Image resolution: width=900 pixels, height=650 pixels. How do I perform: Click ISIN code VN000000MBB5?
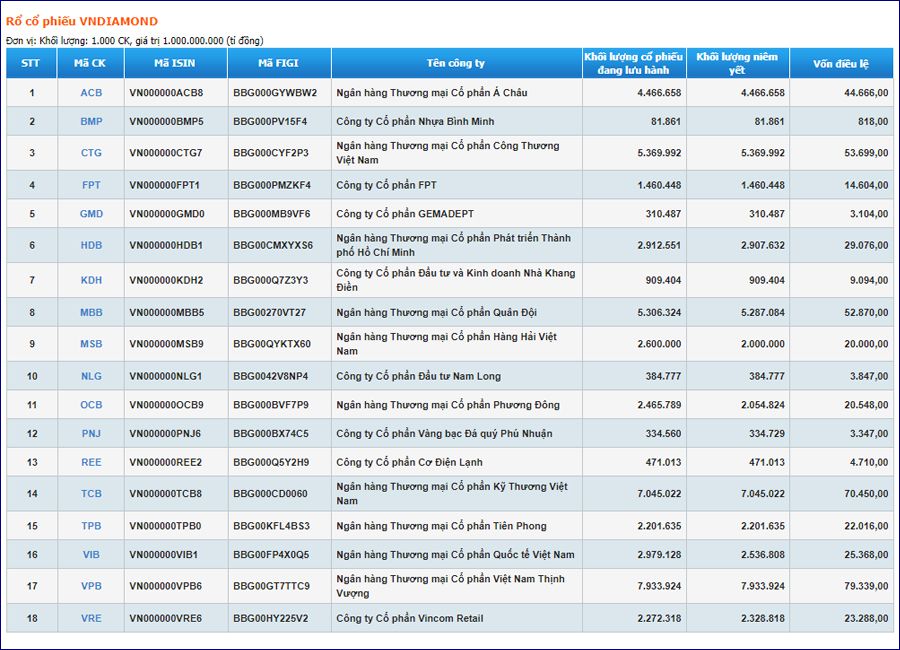click(166, 312)
